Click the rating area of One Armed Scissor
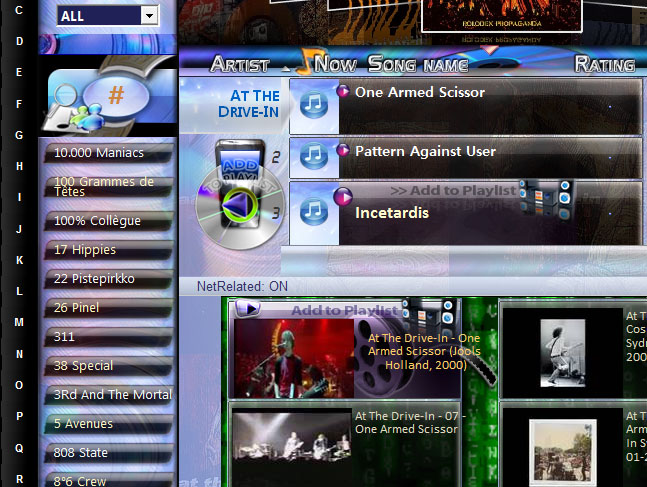The width and height of the screenshot is (647, 487). [610, 106]
